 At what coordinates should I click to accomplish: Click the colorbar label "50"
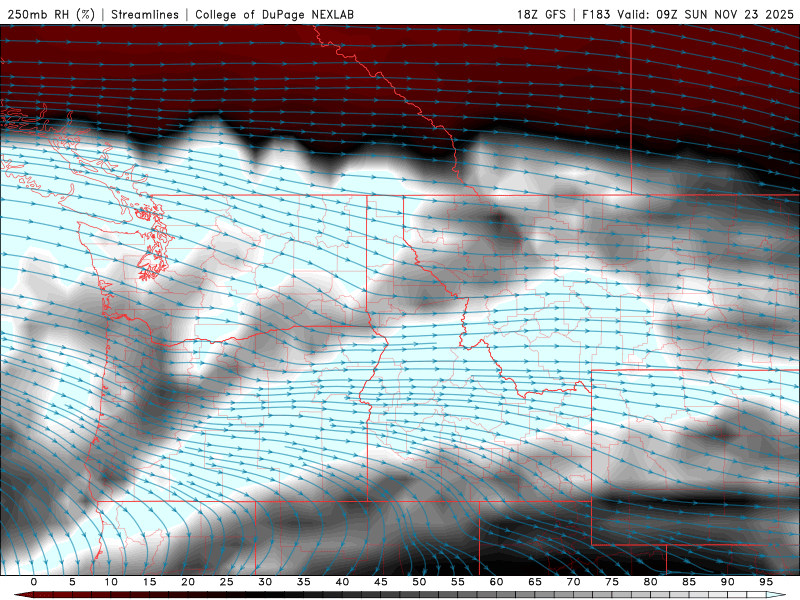(419, 582)
